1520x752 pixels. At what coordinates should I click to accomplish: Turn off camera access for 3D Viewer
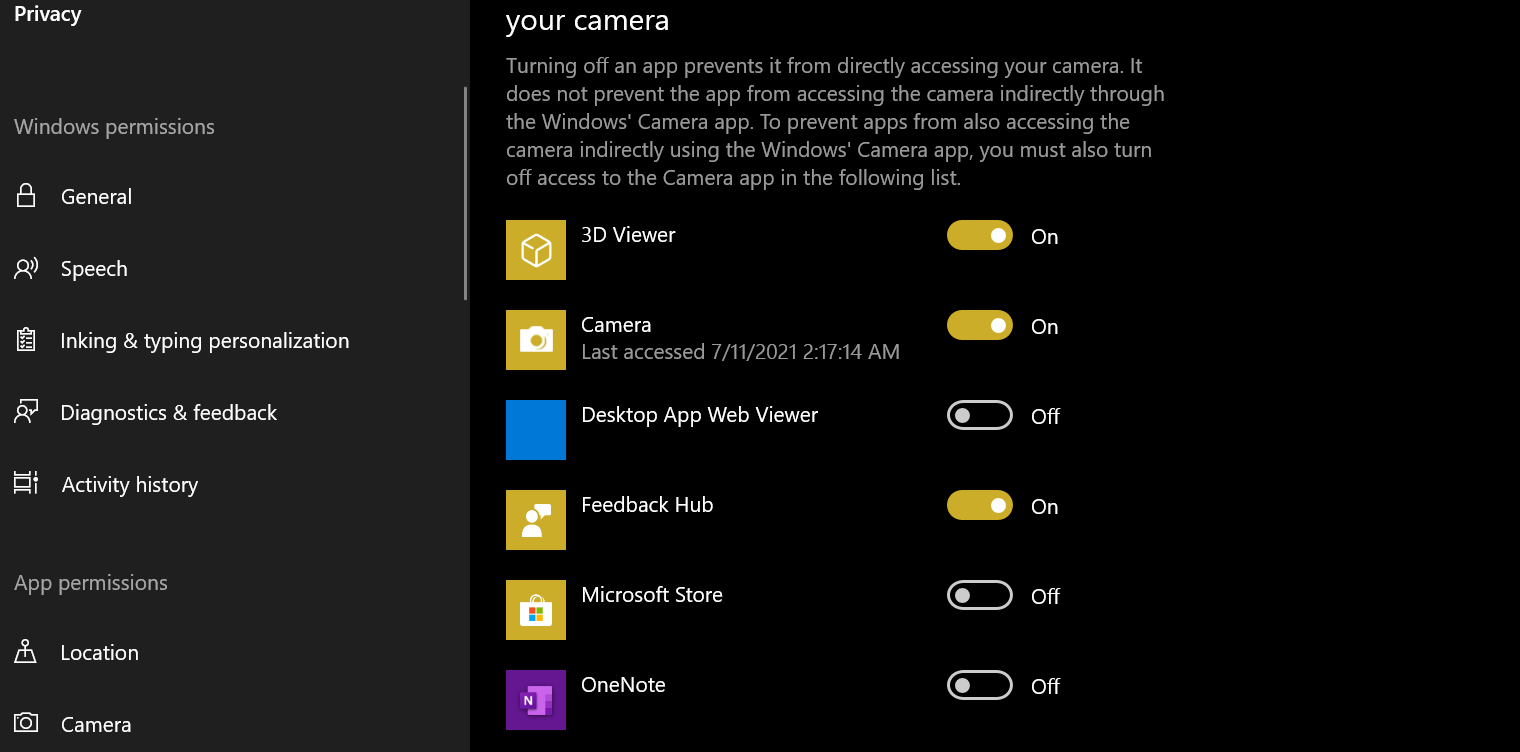tap(980, 235)
